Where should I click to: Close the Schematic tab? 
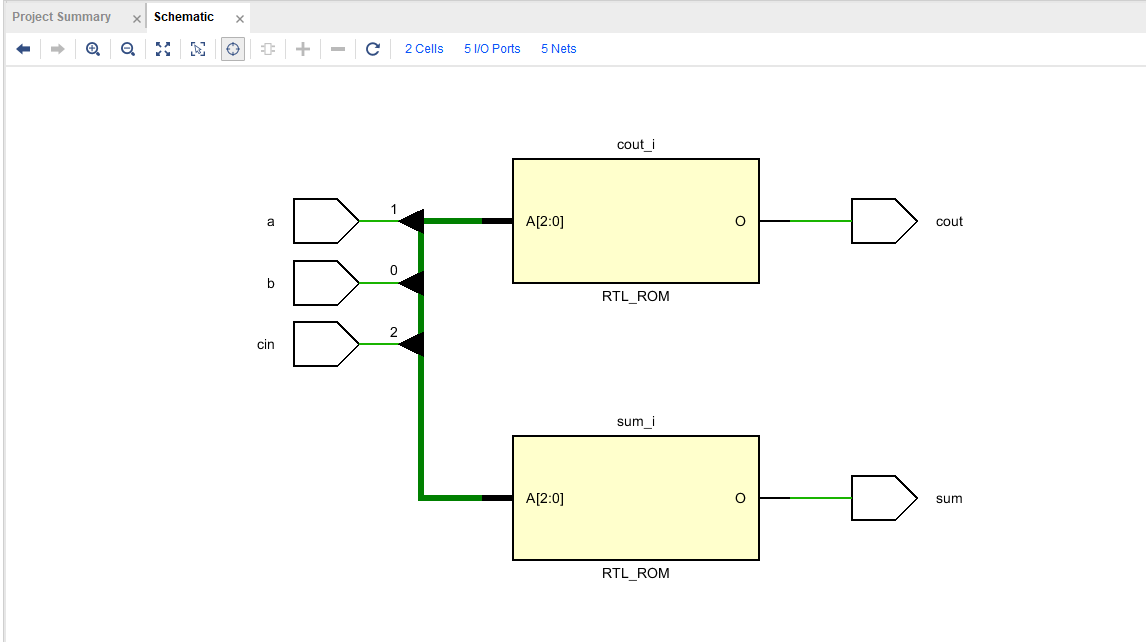click(240, 18)
